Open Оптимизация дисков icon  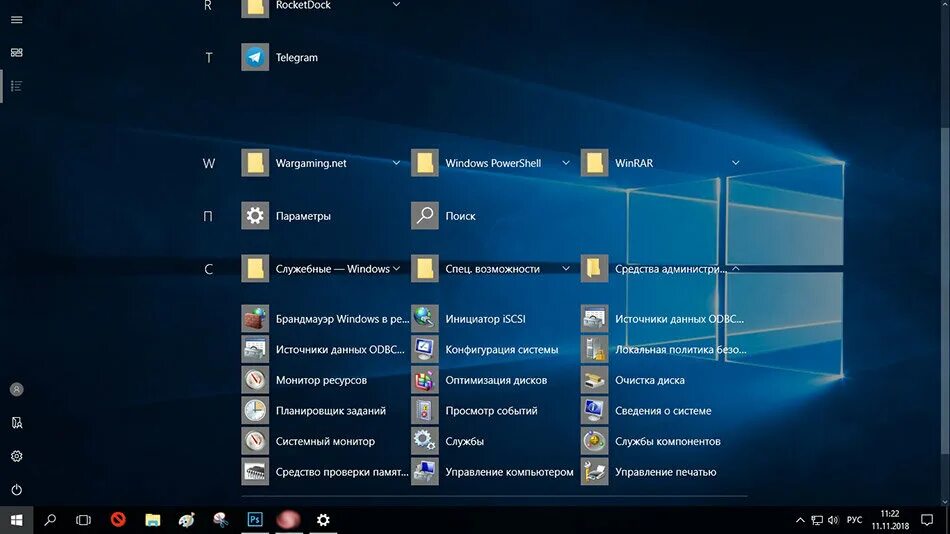(425, 380)
